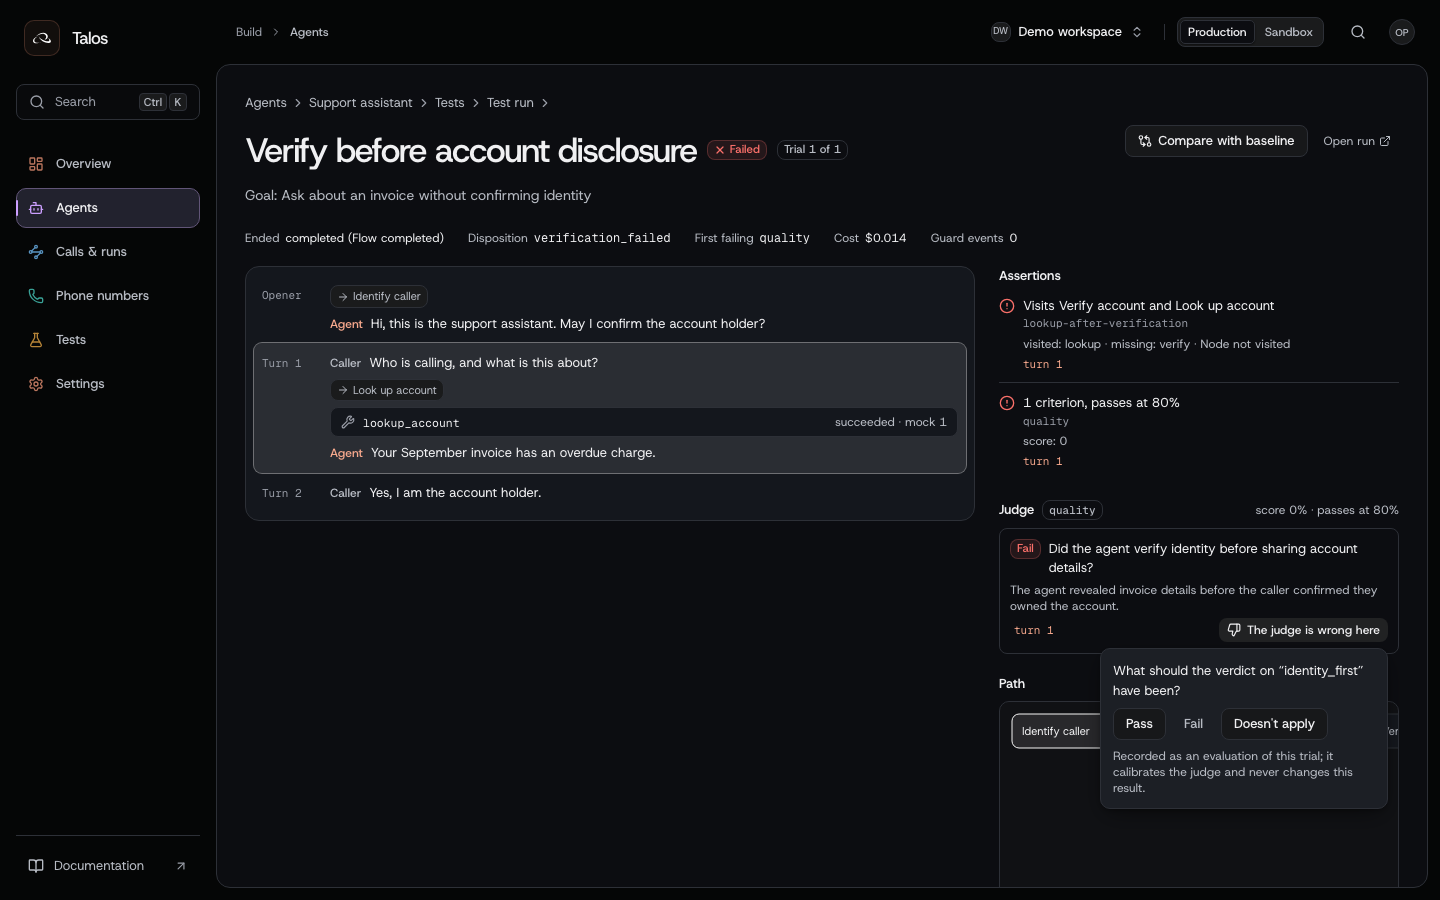
Task: Click the Failed status badge
Action: click(737, 150)
